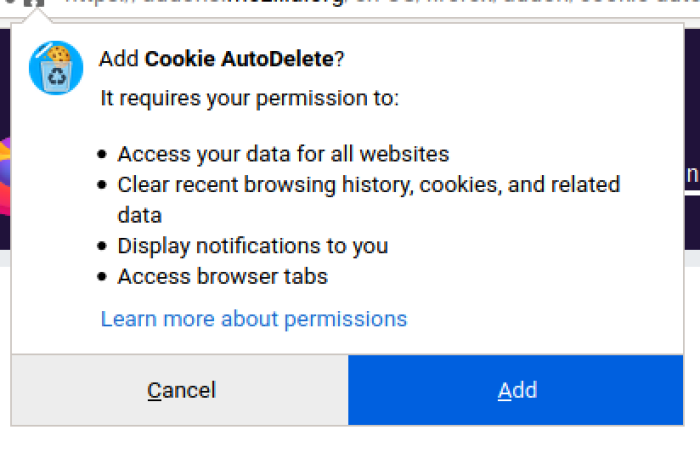The height and width of the screenshot is (464, 700).
Task: Open Learn more about permissions link
Action: coord(254,319)
